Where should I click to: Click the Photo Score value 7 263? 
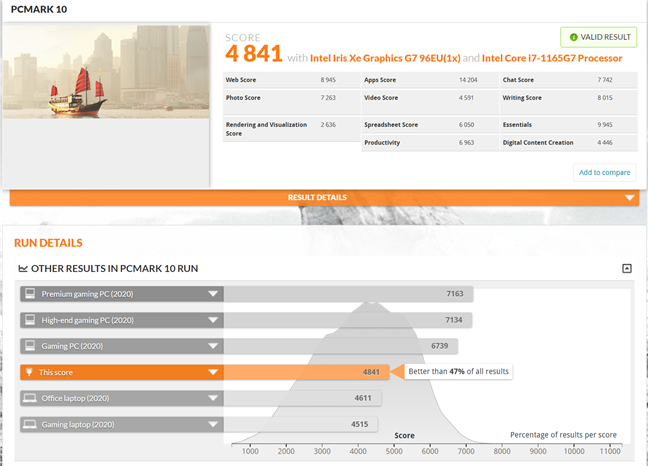328,98
